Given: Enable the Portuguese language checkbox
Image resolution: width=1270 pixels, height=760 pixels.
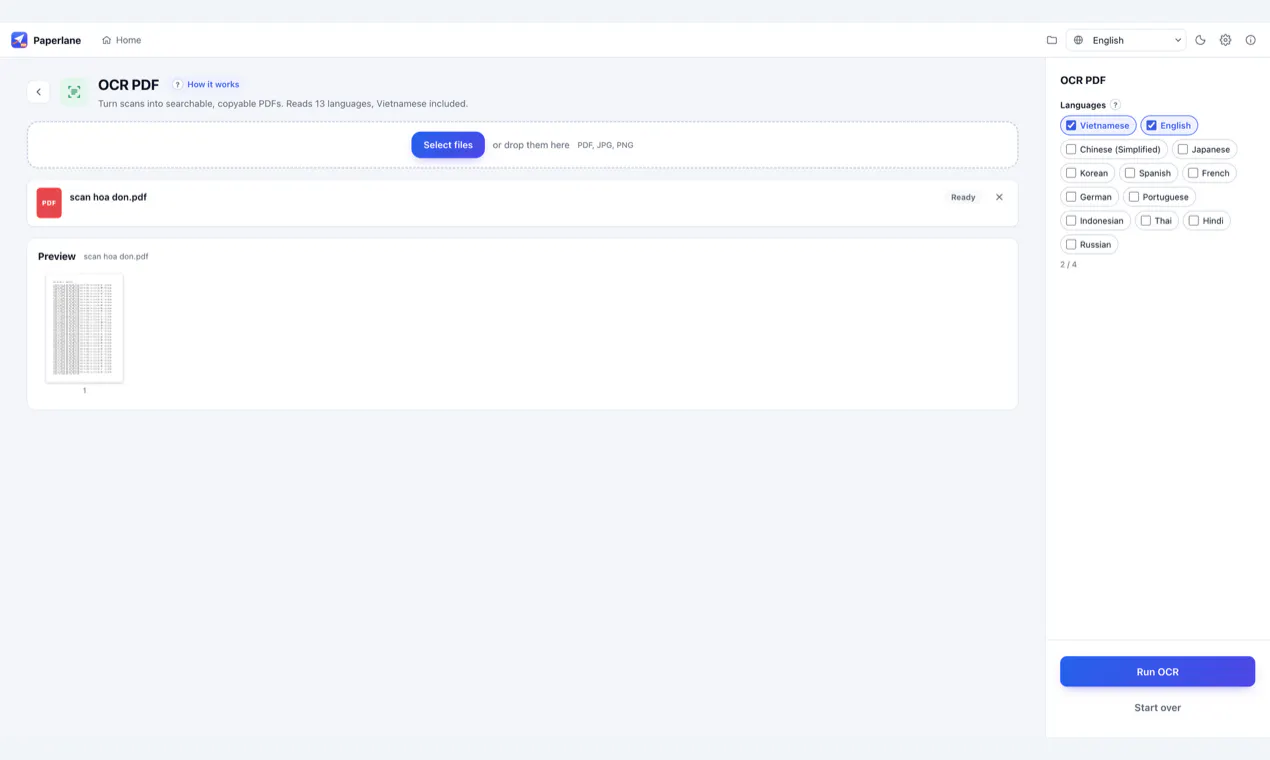Looking at the screenshot, I should [1134, 197].
